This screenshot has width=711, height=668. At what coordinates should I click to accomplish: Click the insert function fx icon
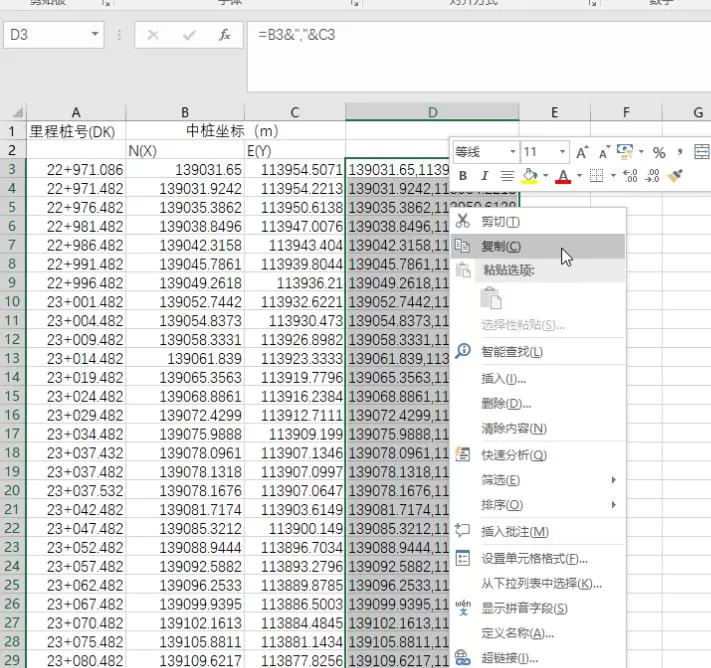[224, 35]
